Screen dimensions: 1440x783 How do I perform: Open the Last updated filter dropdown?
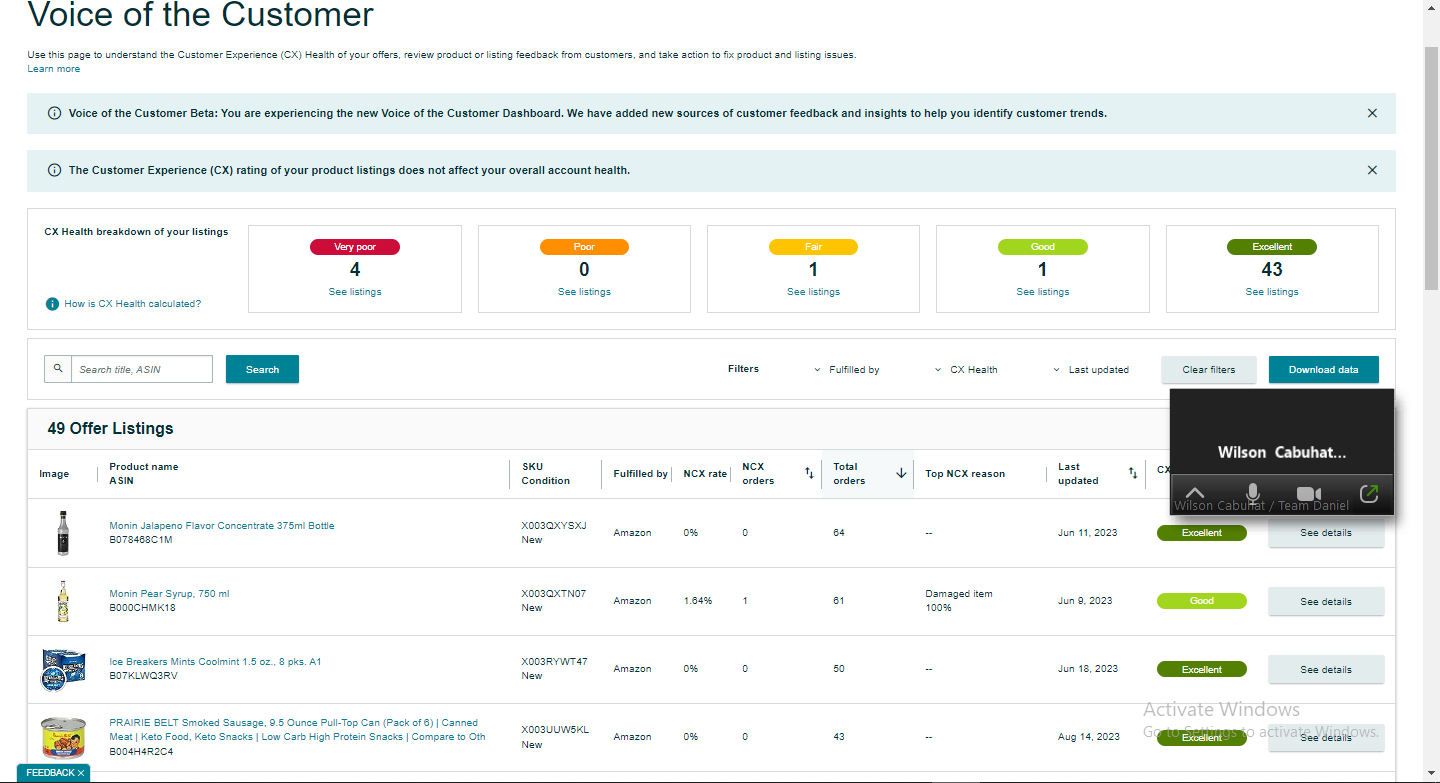coord(1091,370)
